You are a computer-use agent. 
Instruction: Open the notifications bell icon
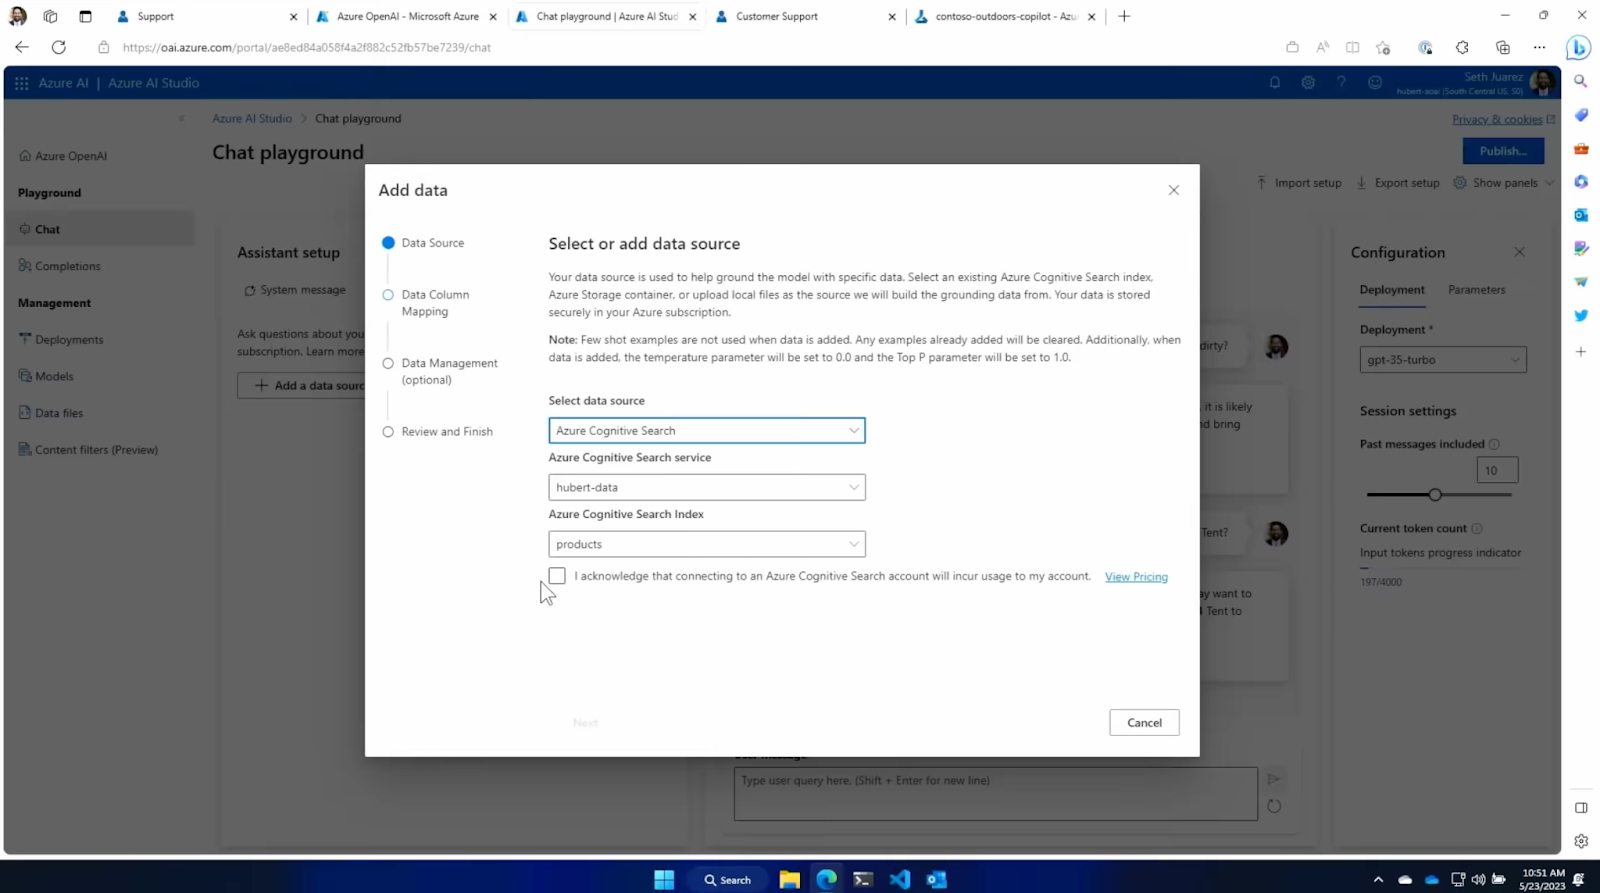(x=1275, y=83)
